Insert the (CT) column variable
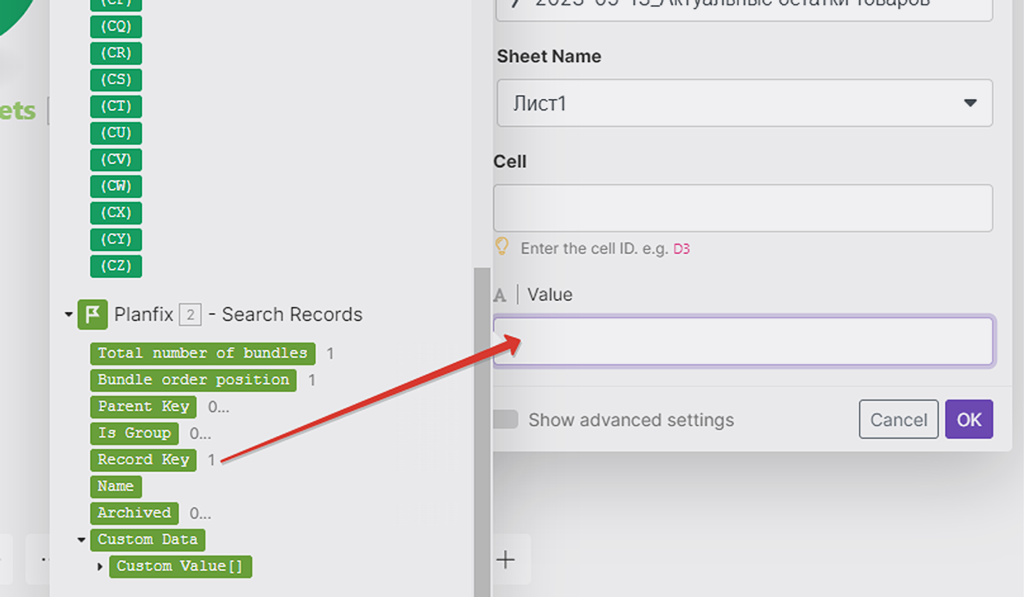This screenshot has width=1024, height=597. [116, 106]
